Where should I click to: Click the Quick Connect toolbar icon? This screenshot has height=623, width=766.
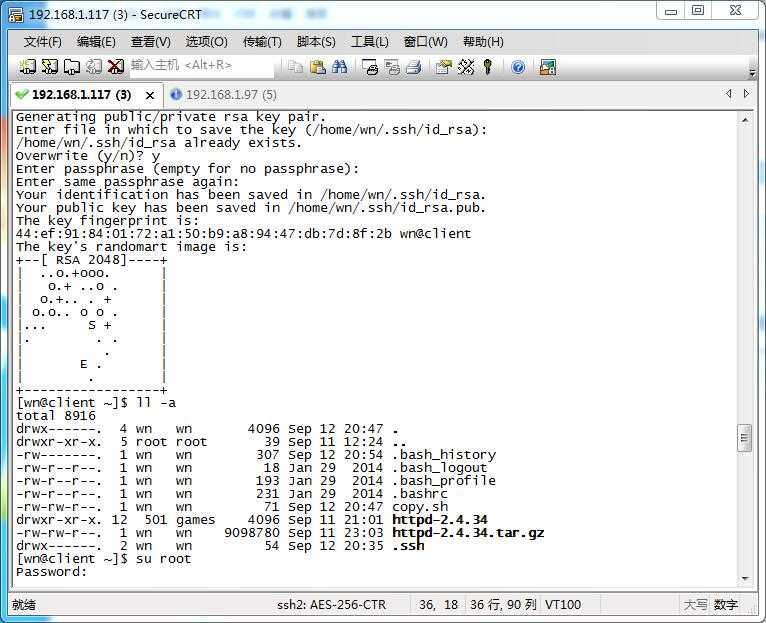click(50, 66)
